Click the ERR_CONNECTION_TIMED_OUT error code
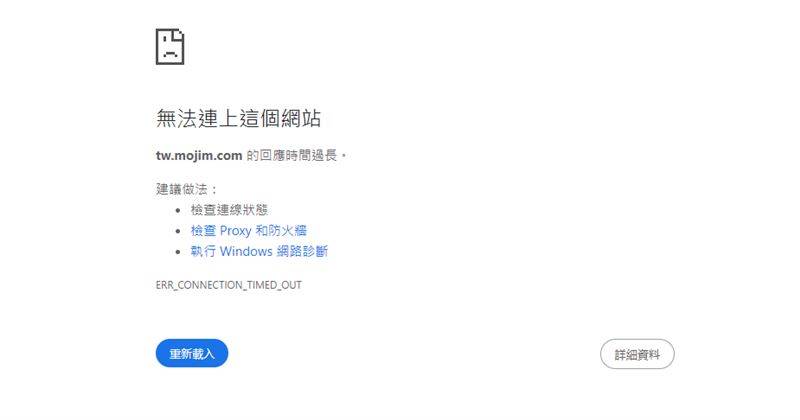800x420 pixels. click(x=229, y=285)
